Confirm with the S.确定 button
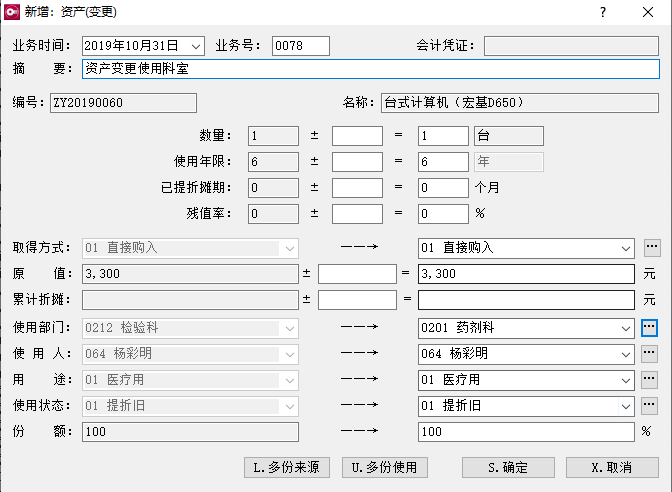672x492 pixels. (508, 467)
